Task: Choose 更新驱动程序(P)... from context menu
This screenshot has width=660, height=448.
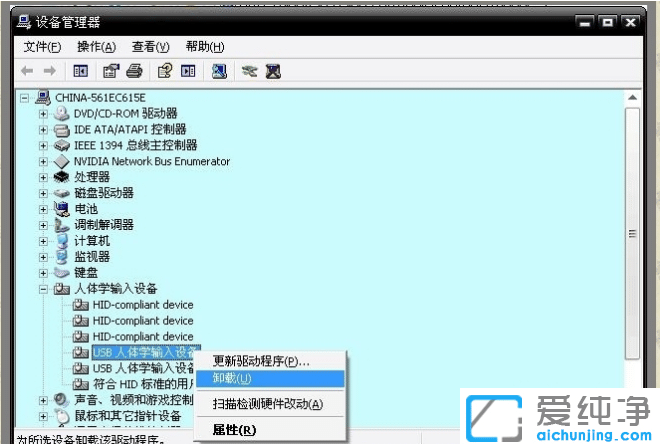Action: pos(270,361)
